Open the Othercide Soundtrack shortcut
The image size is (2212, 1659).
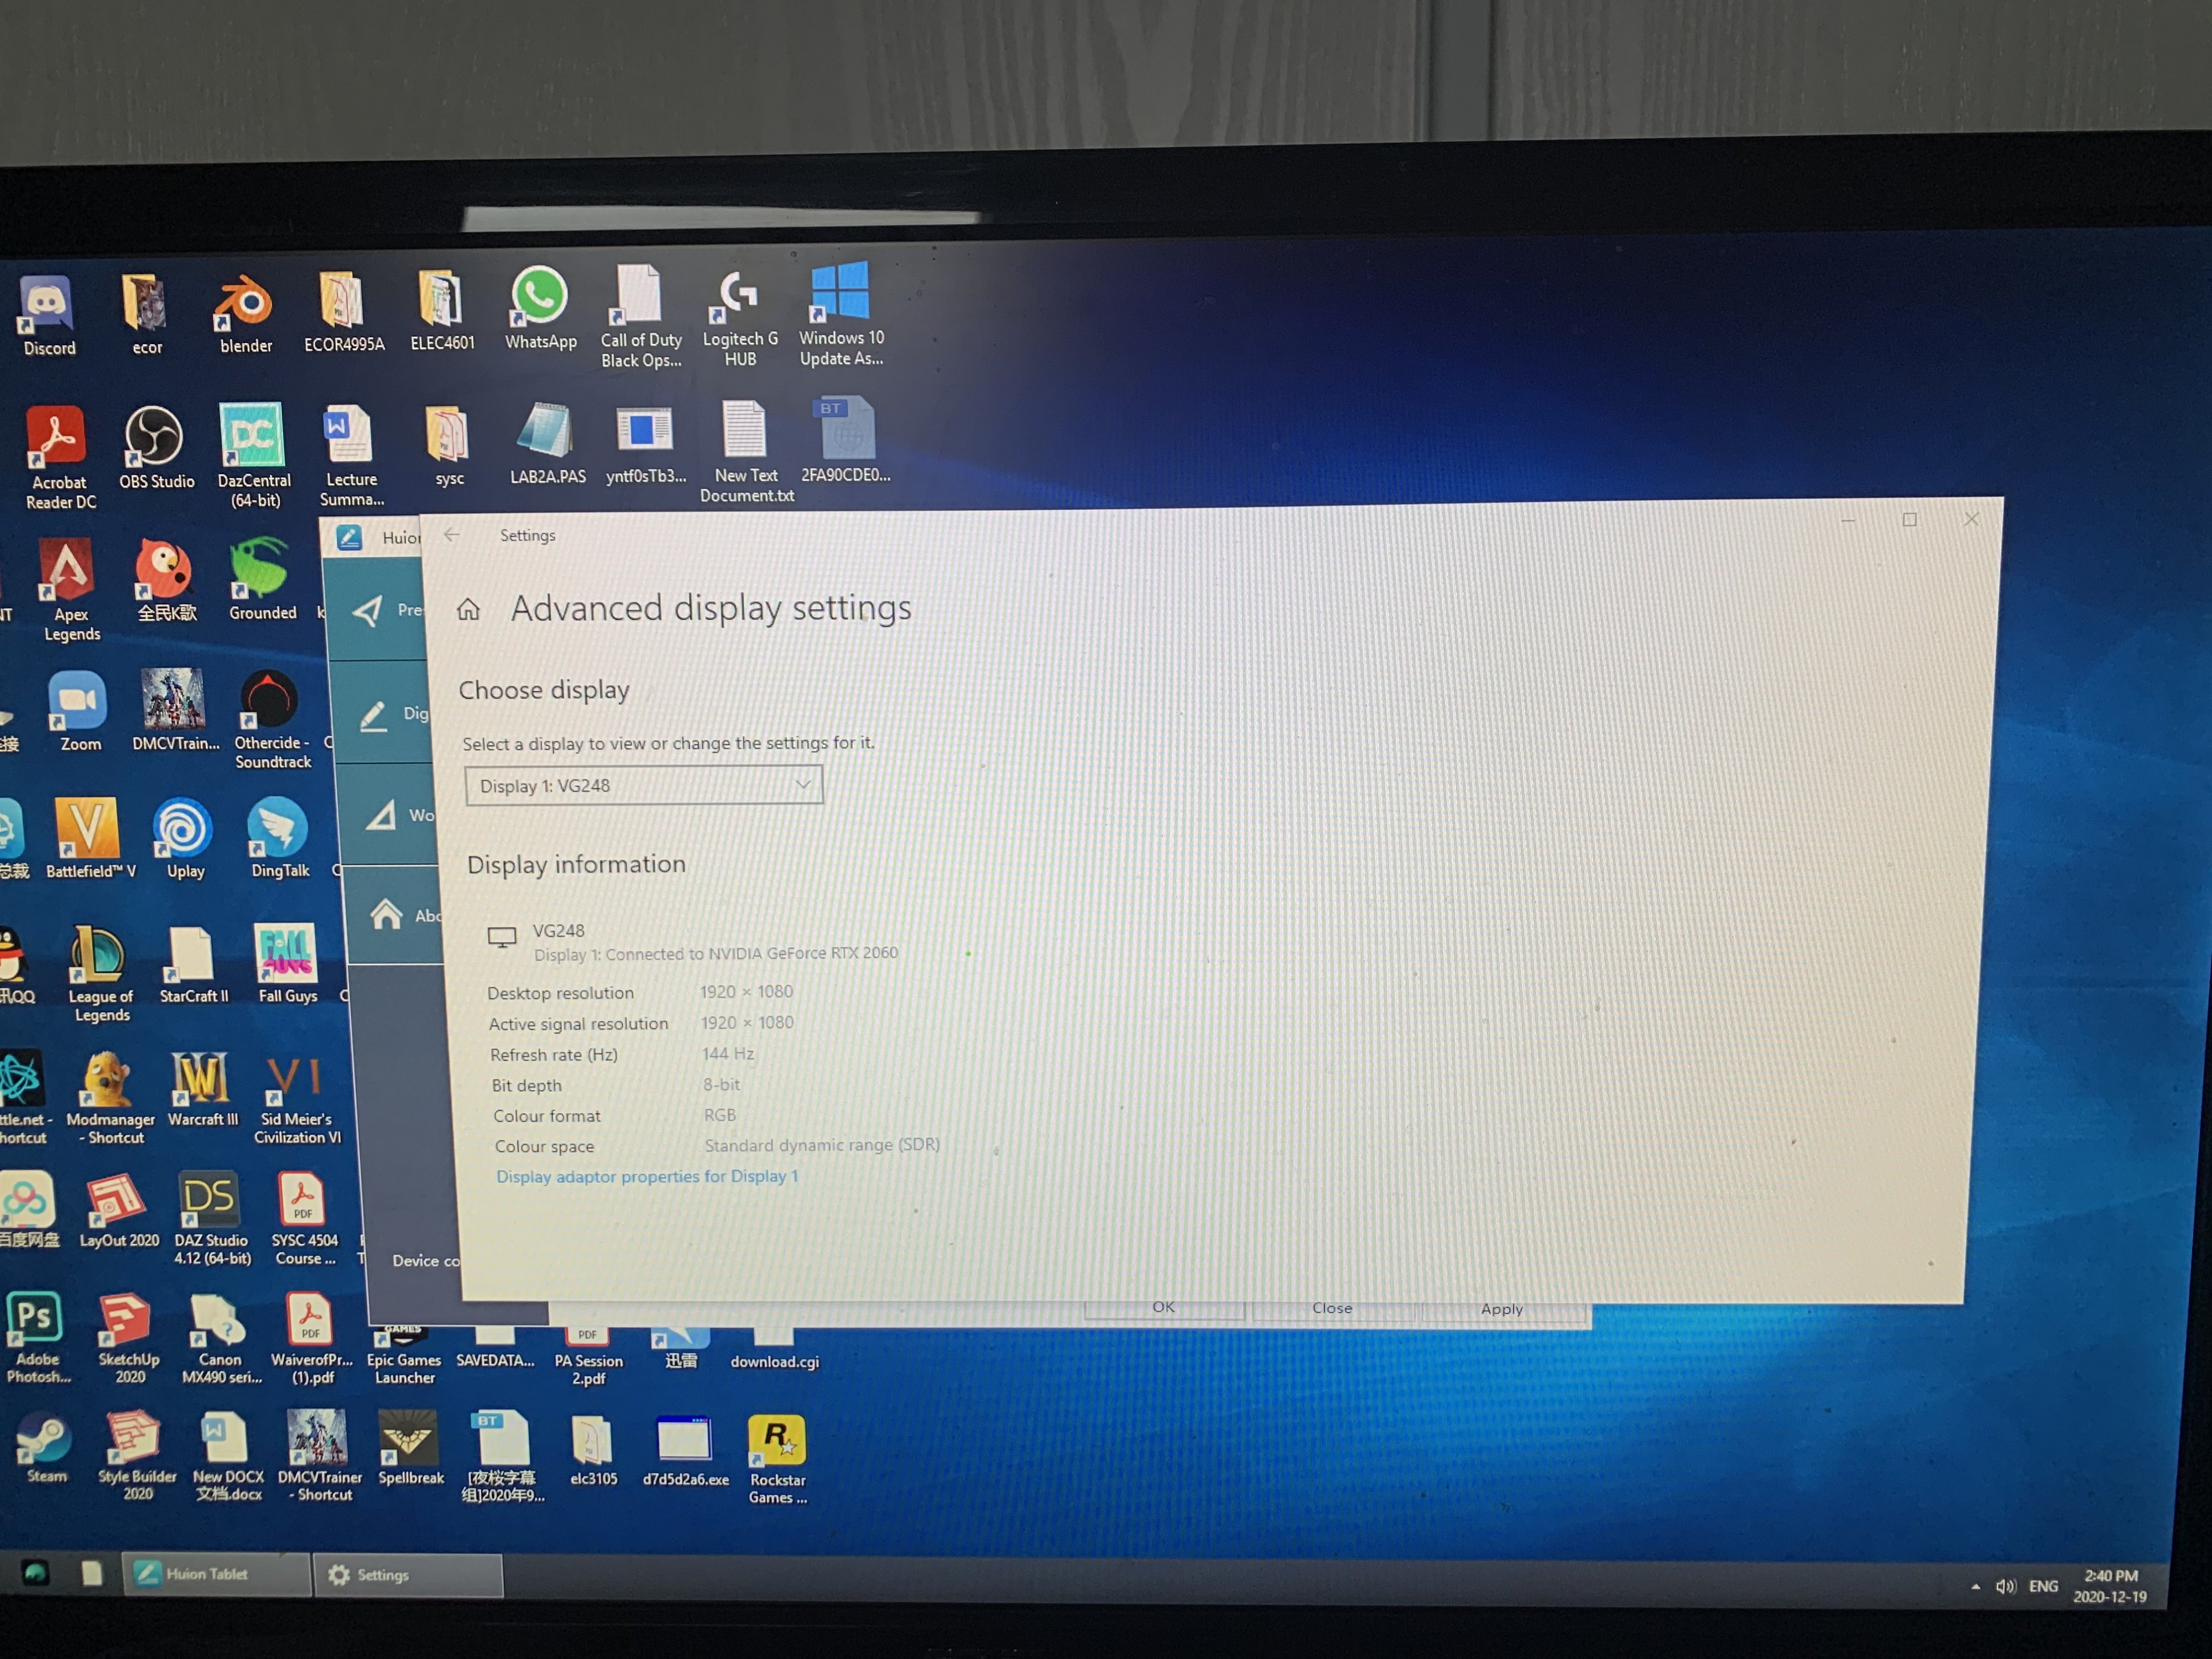tap(272, 720)
